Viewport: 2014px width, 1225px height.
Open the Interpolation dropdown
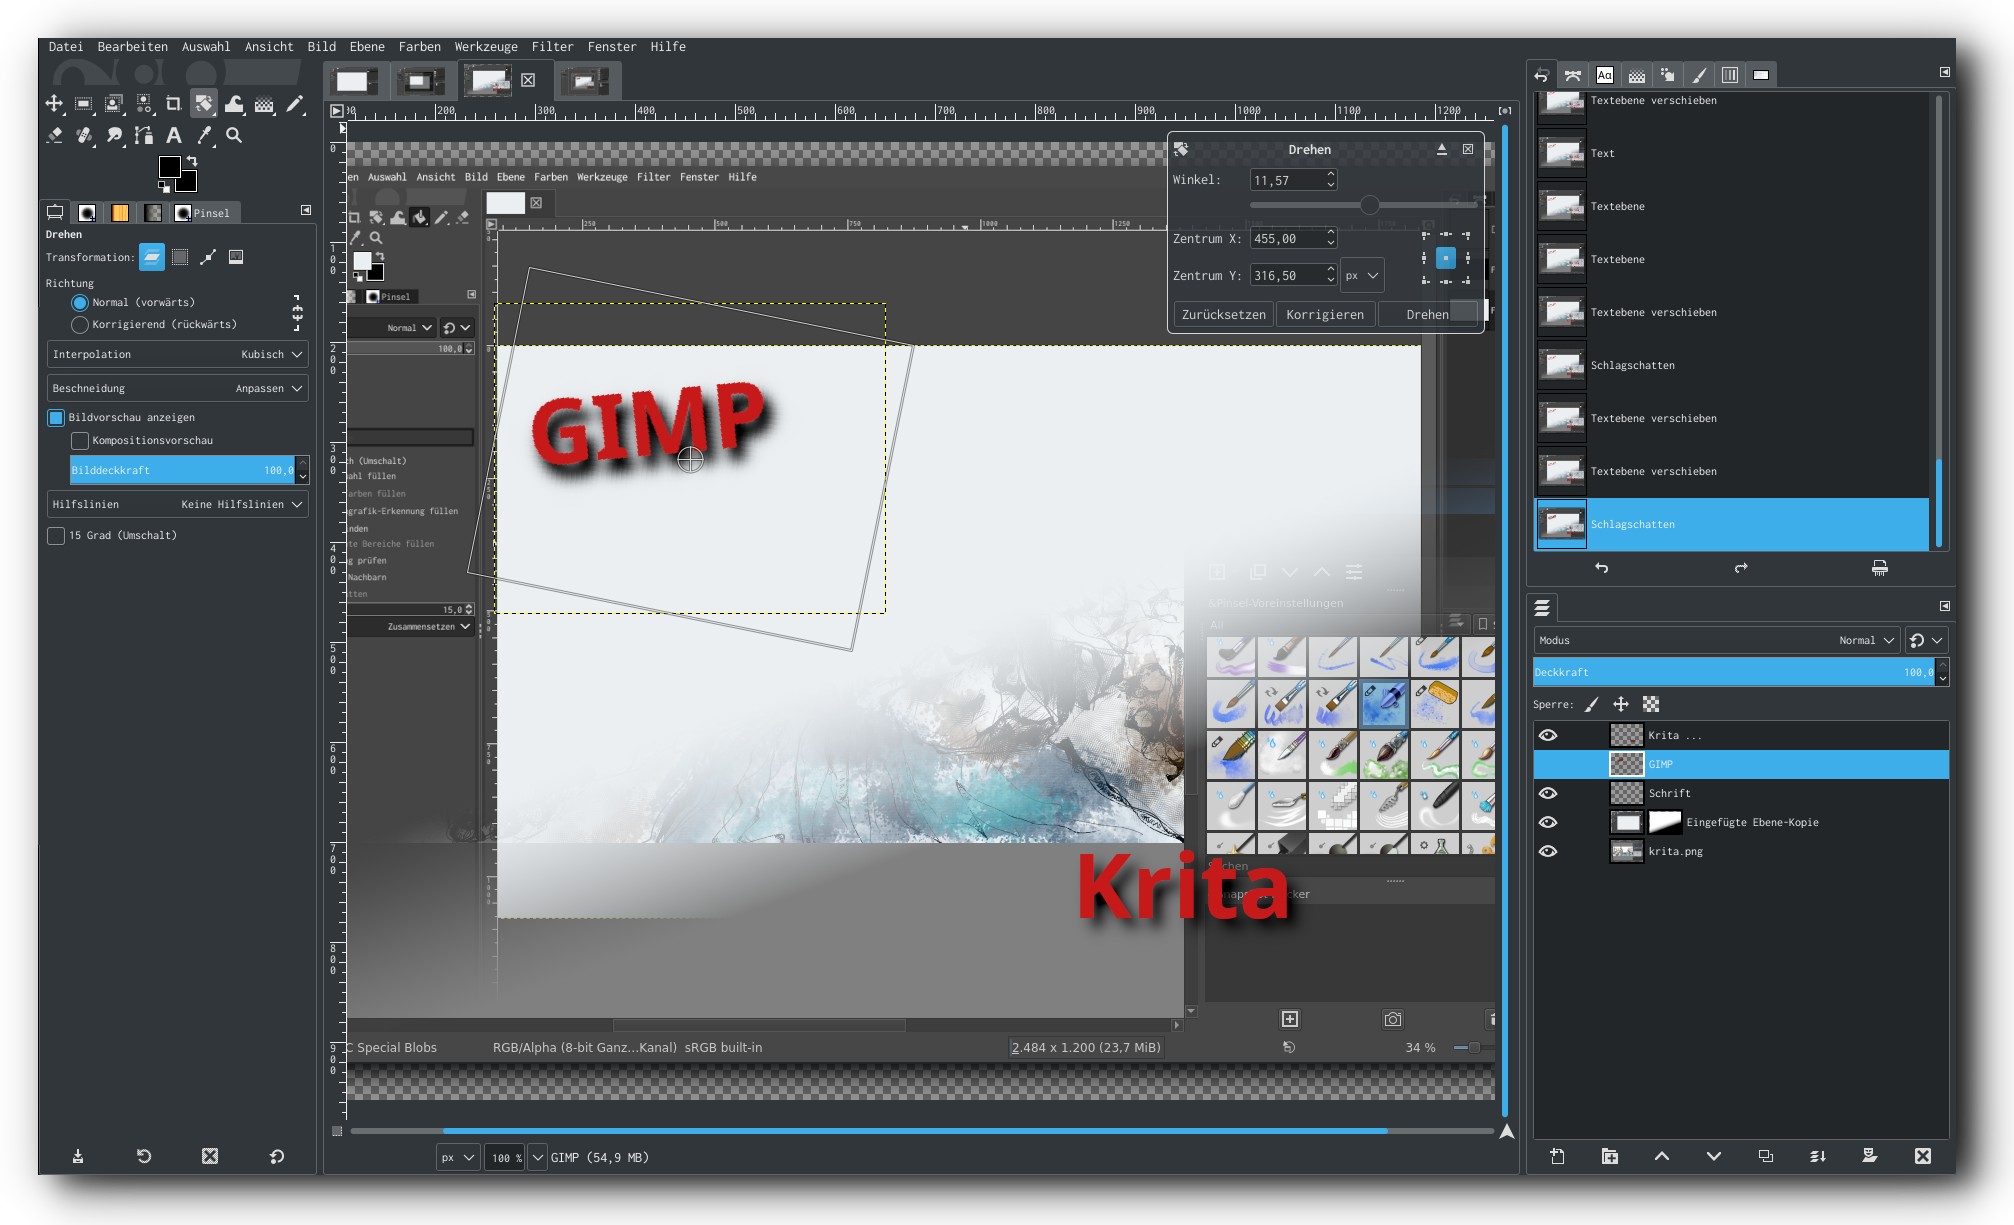(177, 354)
